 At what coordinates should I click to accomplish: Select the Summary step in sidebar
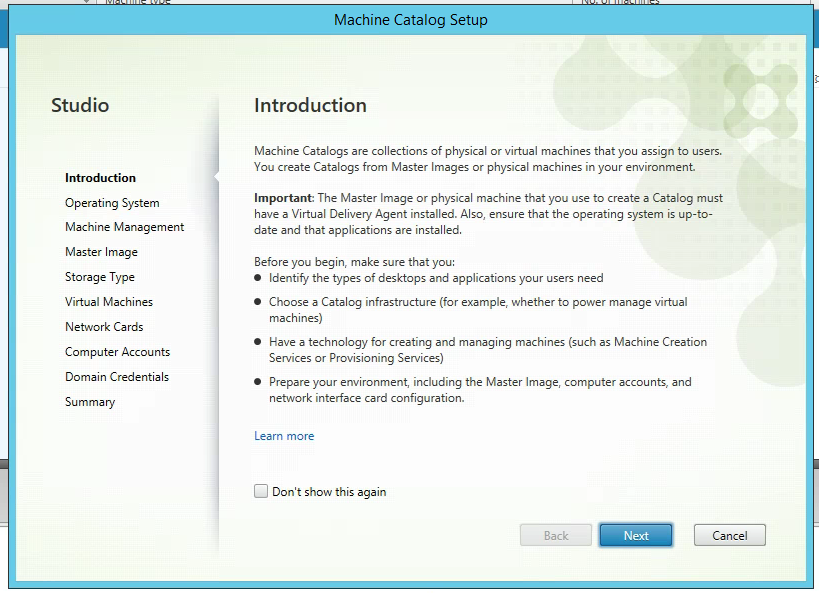(x=90, y=402)
